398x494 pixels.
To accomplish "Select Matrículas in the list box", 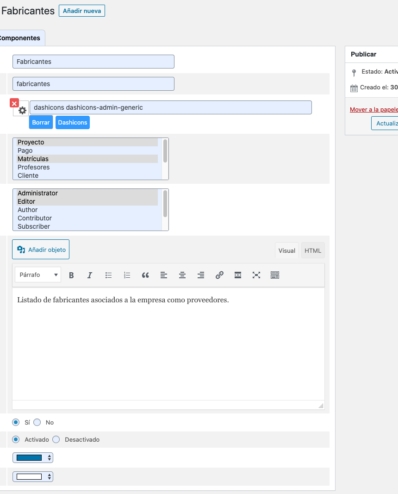I will pos(87,159).
